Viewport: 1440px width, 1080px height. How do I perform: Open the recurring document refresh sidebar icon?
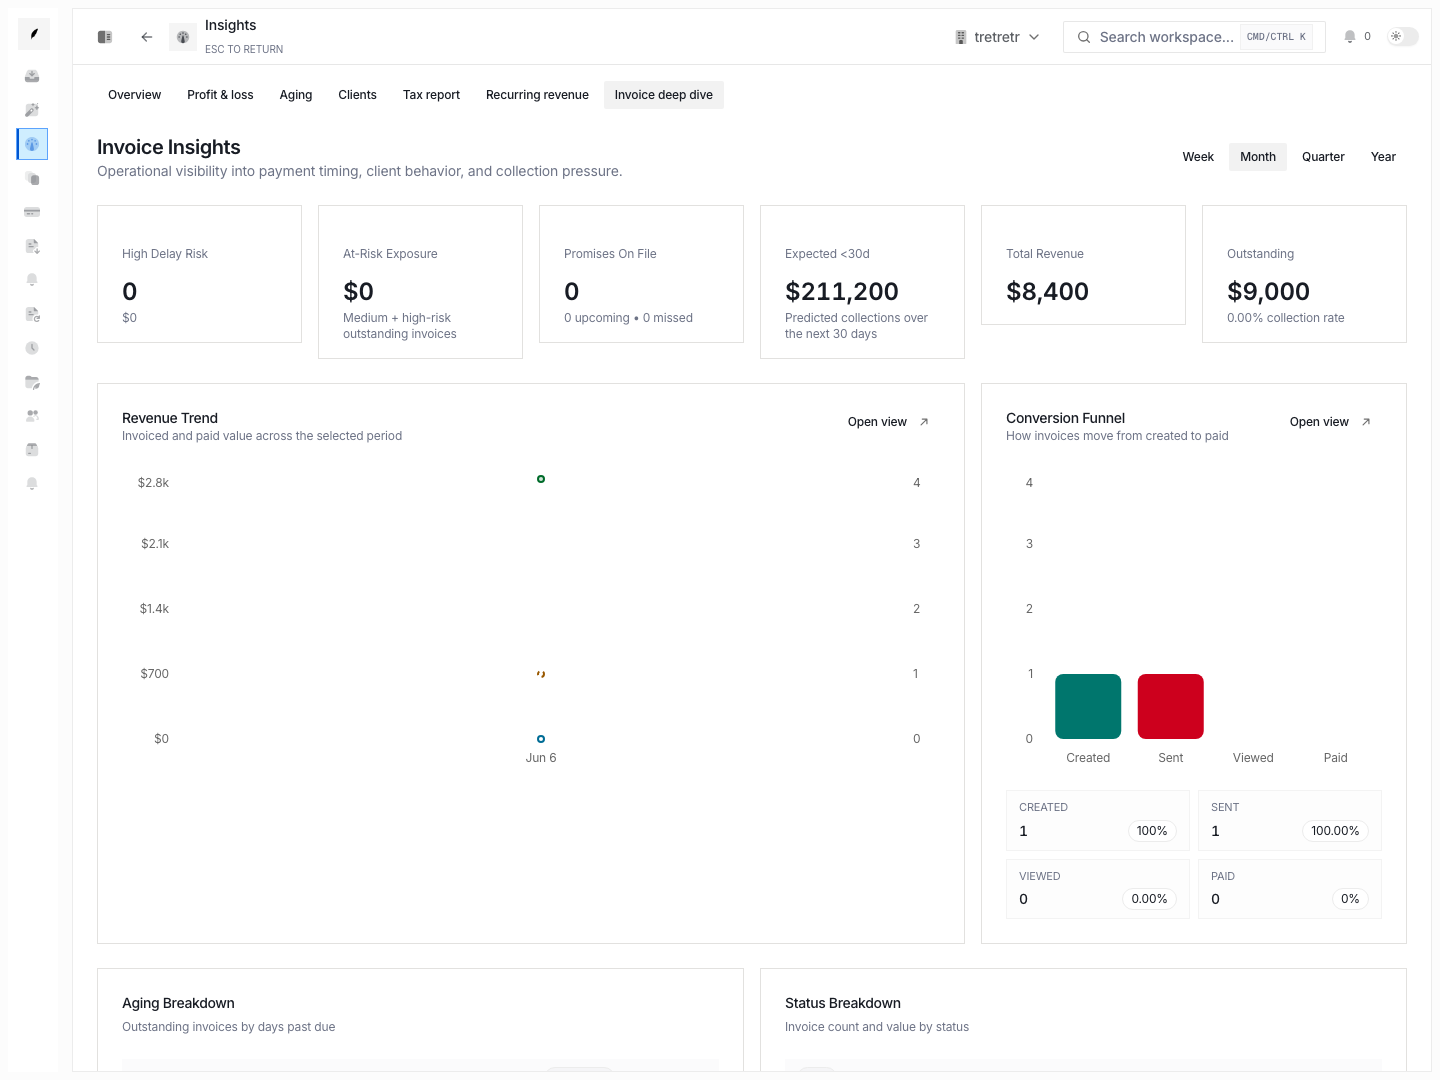[x=32, y=314]
